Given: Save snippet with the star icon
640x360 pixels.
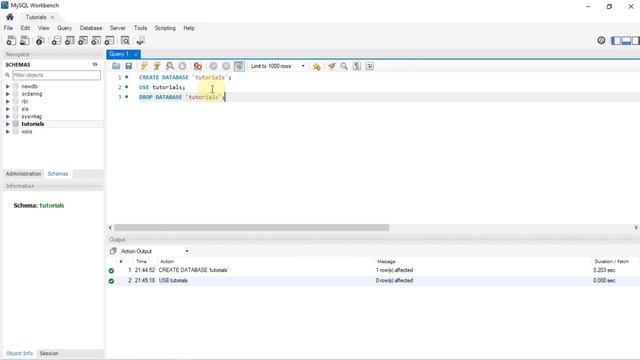Looking at the screenshot, I should click(316, 66).
